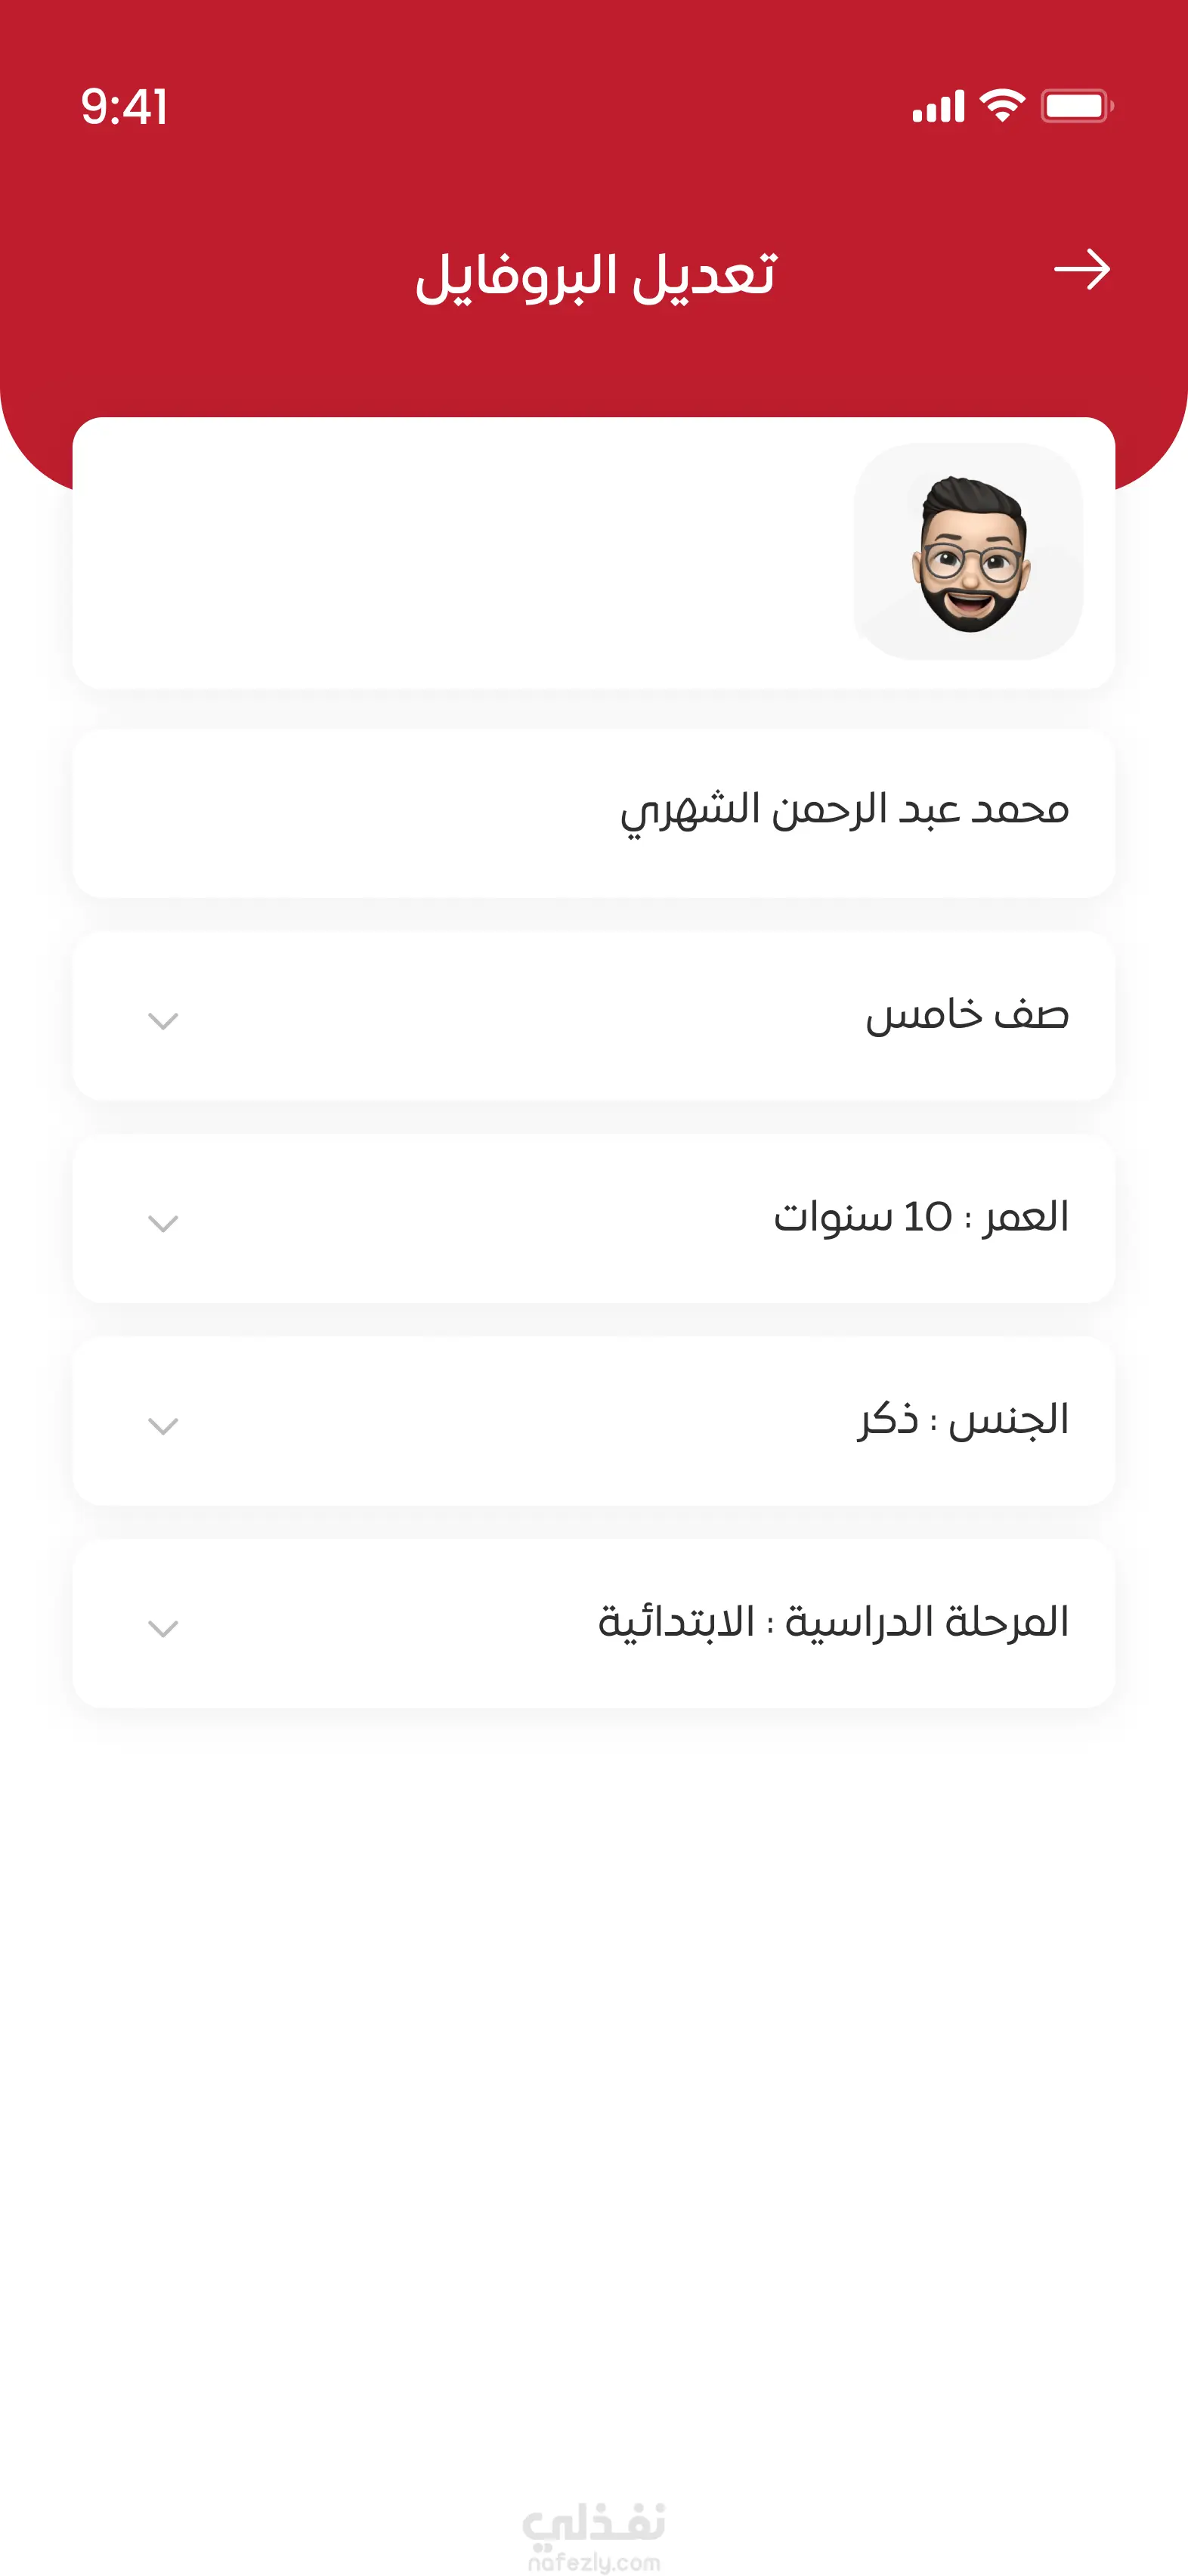The image size is (1188, 2576).
Task: Expand the المرحلة الدراسية chevron arrow
Action: click(x=163, y=1629)
